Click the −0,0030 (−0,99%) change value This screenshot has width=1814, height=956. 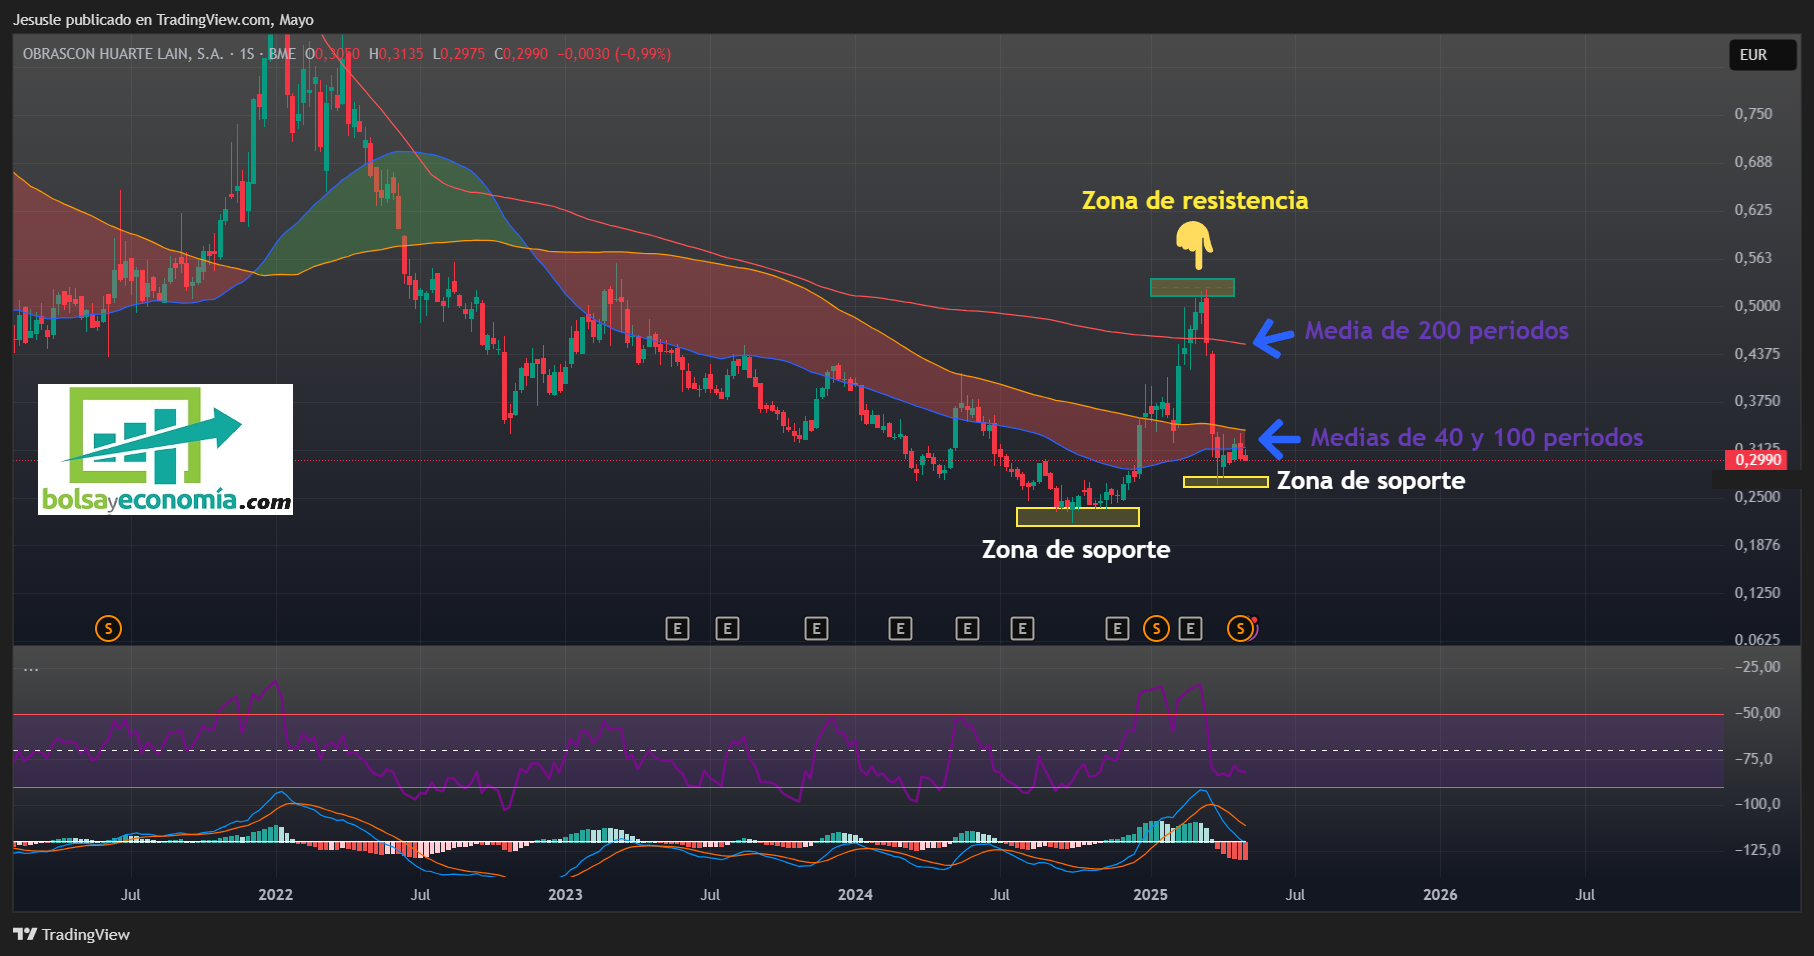[x=614, y=54]
